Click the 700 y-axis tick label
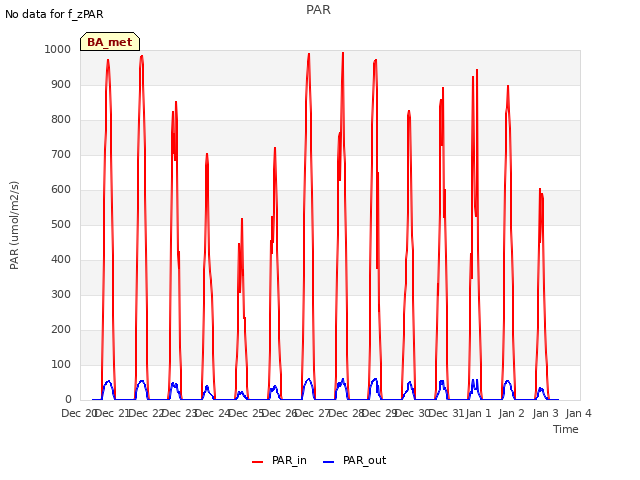Image resolution: width=640 pixels, height=480 pixels. (61, 154)
